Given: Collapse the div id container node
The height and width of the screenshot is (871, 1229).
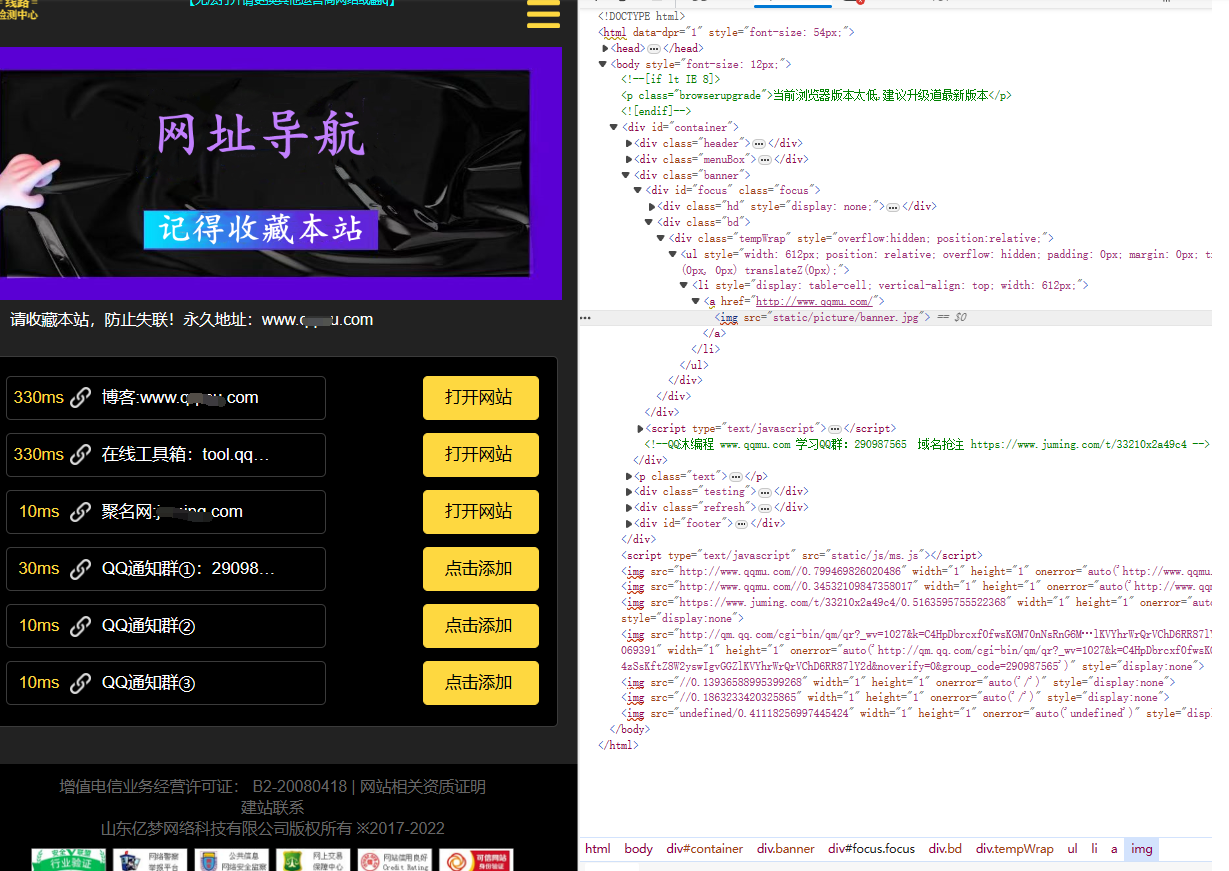Looking at the screenshot, I should click(x=613, y=127).
